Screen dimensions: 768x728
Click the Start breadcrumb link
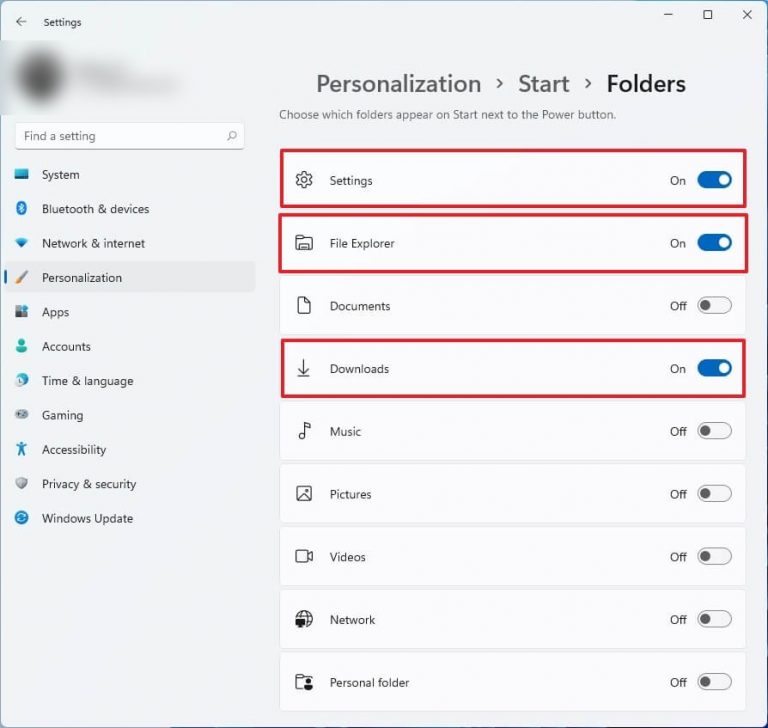(x=544, y=84)
